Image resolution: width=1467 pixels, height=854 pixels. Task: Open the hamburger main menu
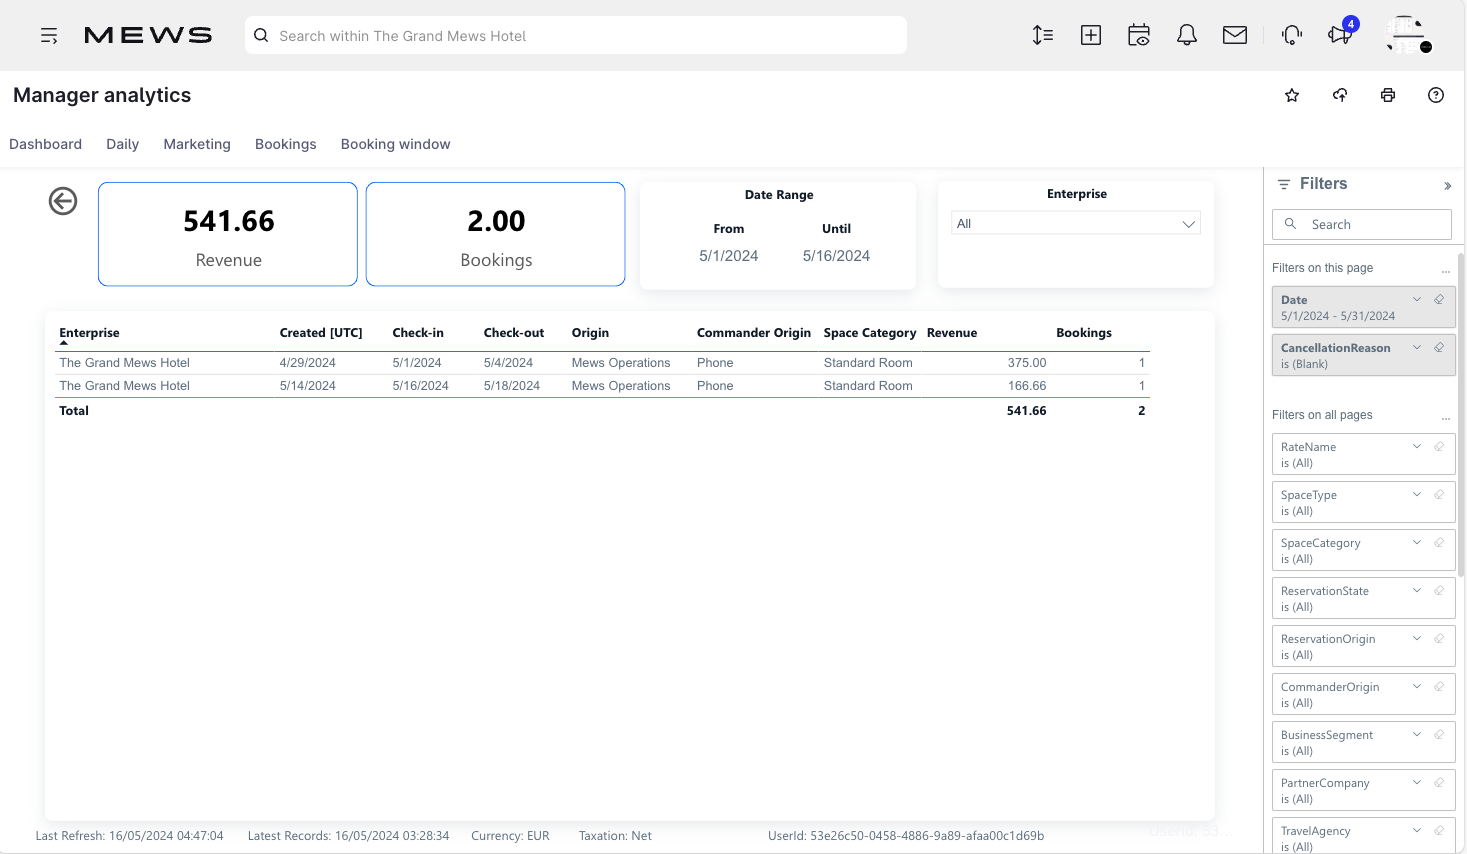[x=49, y=36]
